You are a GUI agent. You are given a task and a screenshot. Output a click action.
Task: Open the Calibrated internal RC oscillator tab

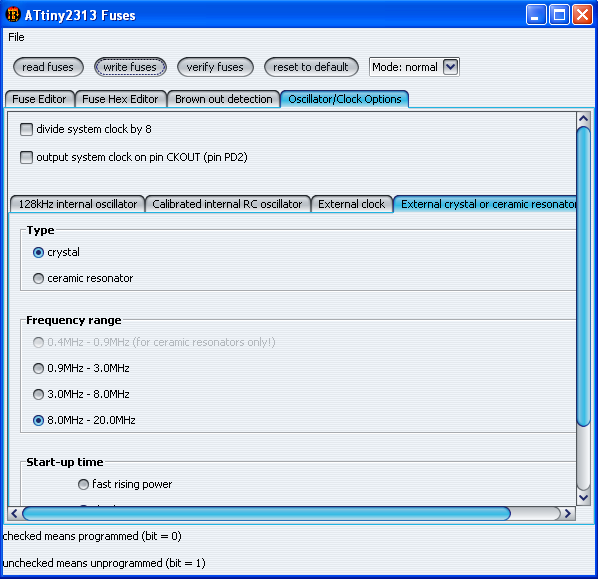pos(227,204)
